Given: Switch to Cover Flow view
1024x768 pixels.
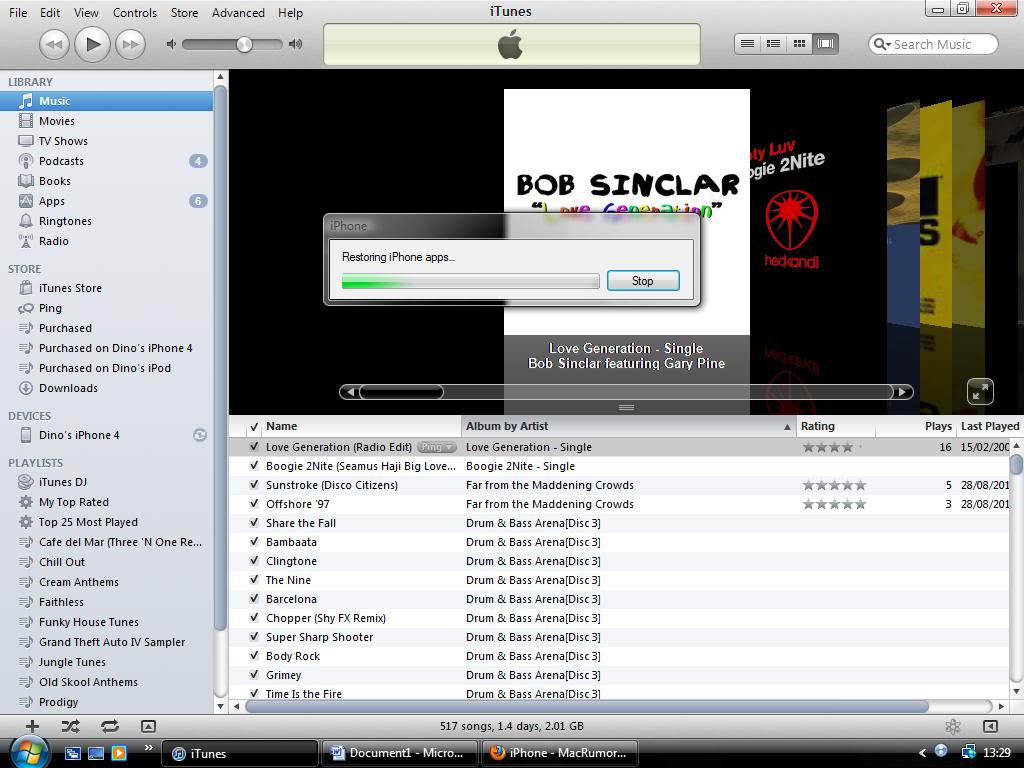Looking at the screenshot, I should 825,44.
